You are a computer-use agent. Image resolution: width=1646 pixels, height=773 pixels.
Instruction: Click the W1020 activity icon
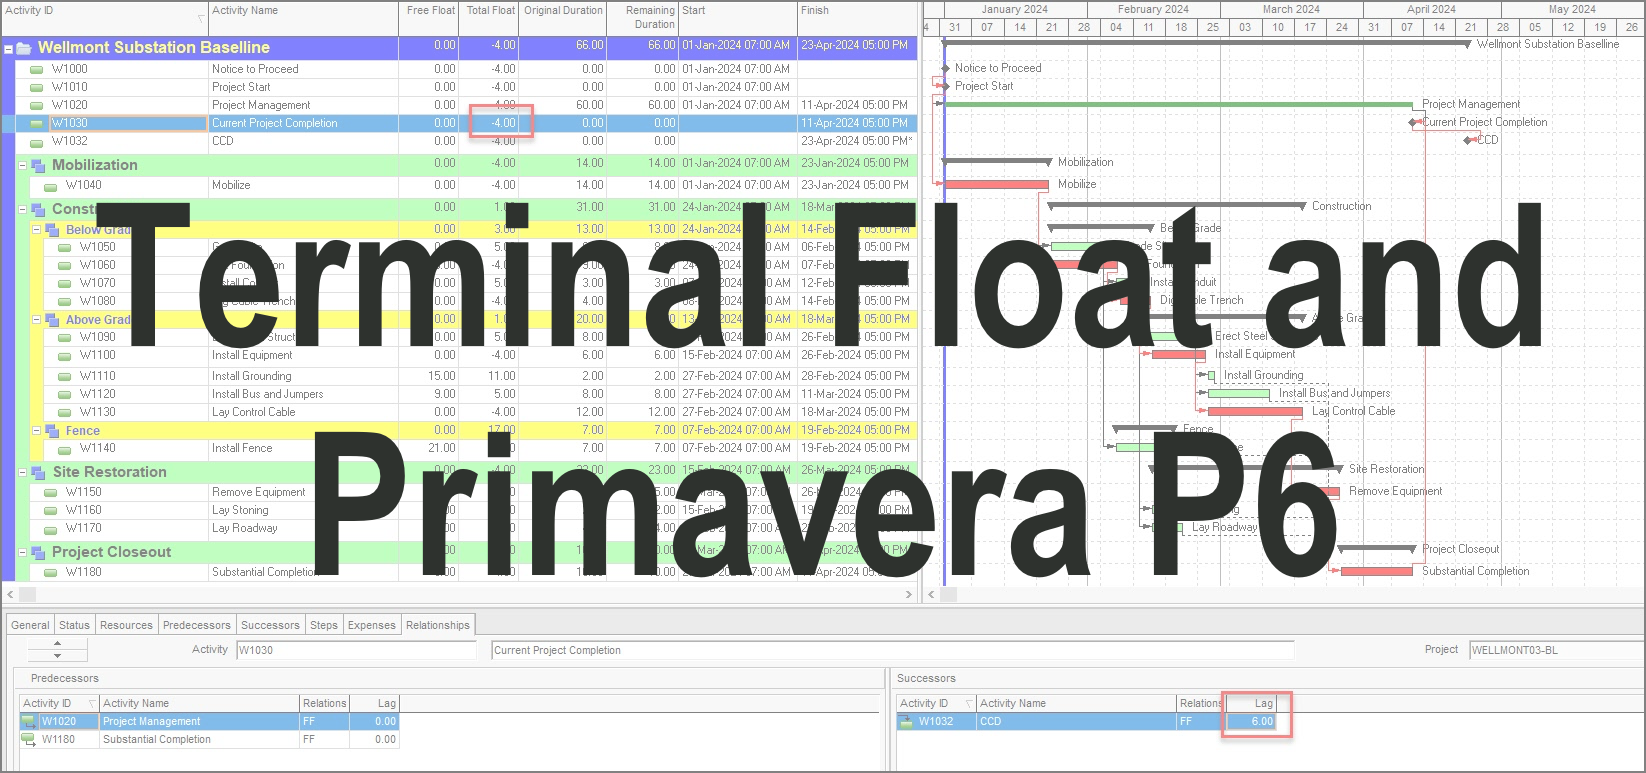point(37,105)
